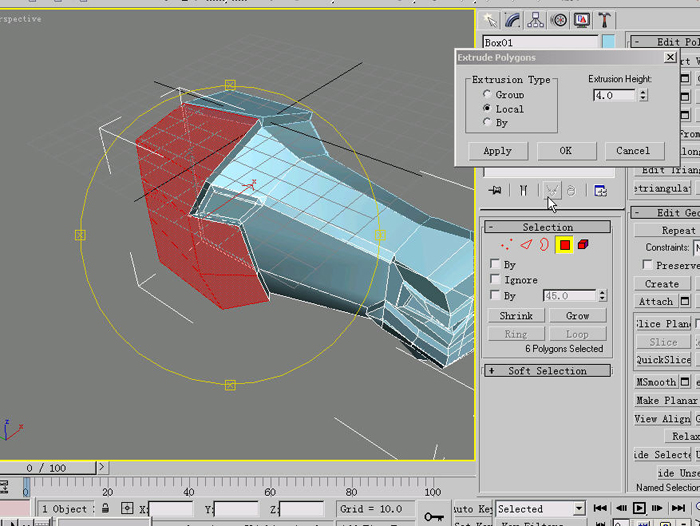Image resolution: width=700 pixels, height=526 pixels.
Task: Click the Create button in Edit Geometry
Action: tap(662, 284)
